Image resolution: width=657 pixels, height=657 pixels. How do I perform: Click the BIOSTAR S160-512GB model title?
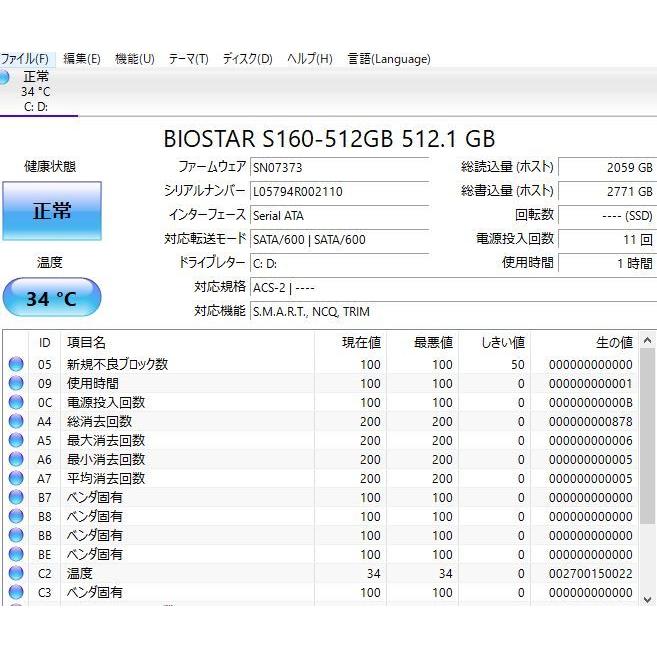tap(329, 139)
